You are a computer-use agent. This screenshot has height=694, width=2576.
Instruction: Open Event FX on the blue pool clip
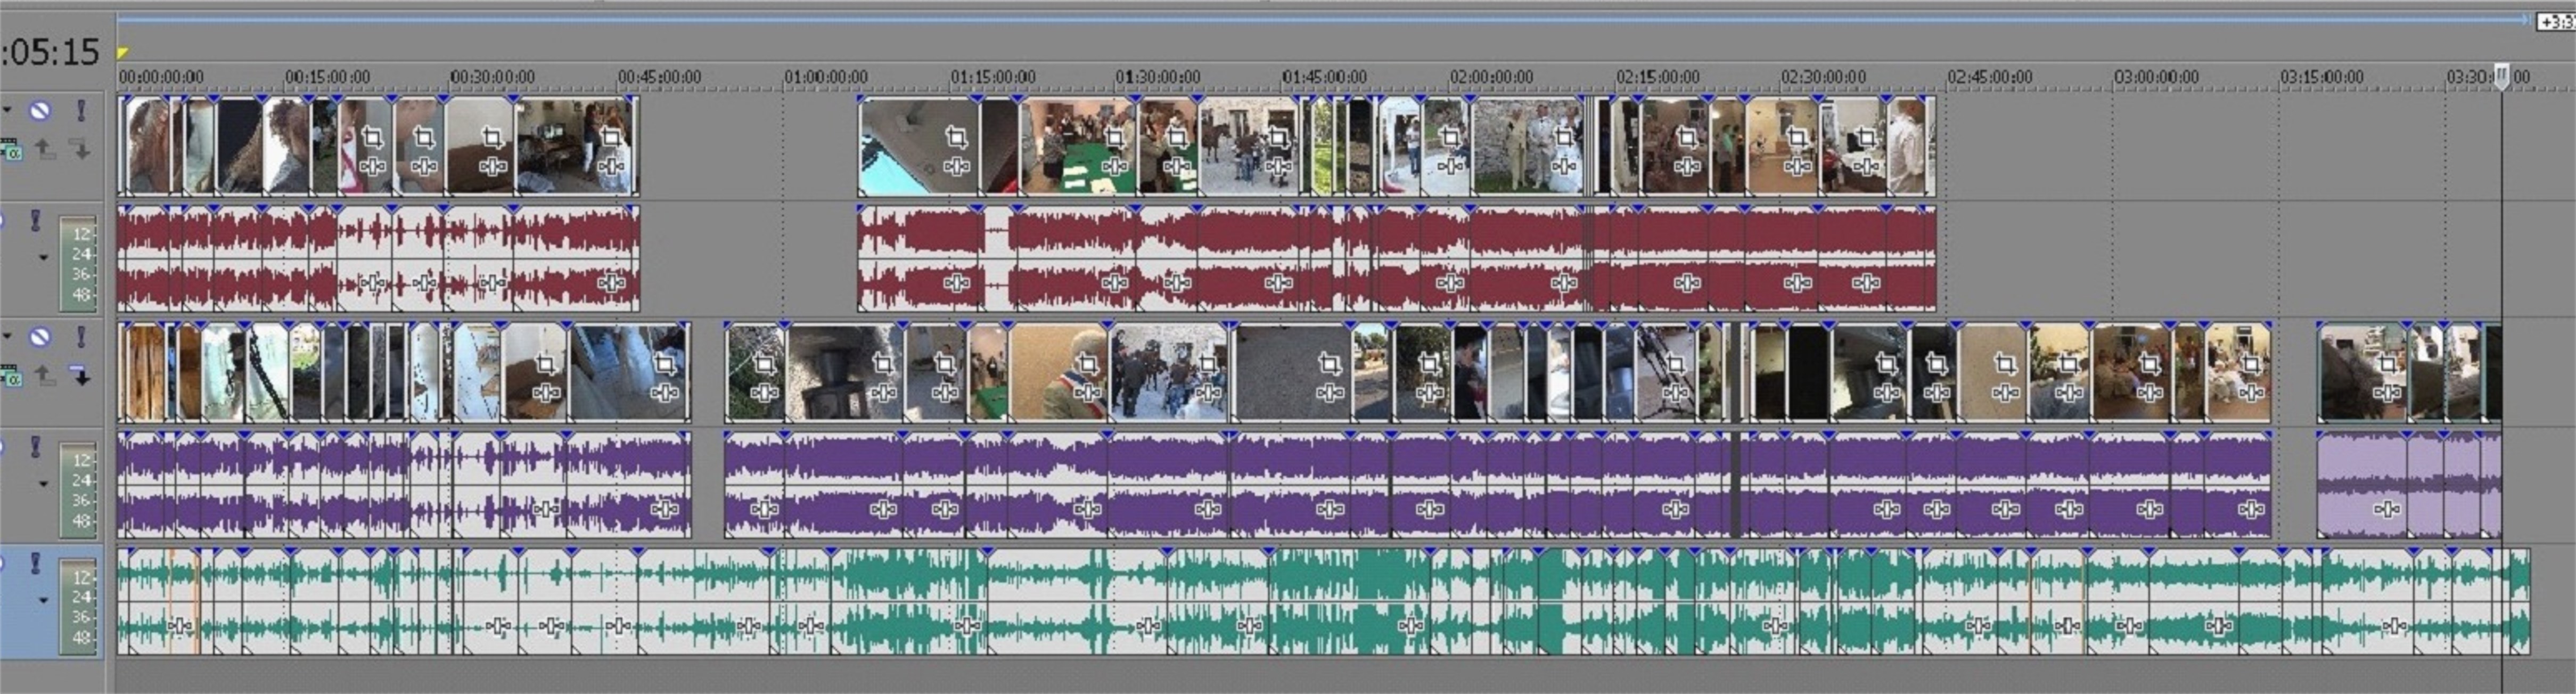(x=956, y=166)
